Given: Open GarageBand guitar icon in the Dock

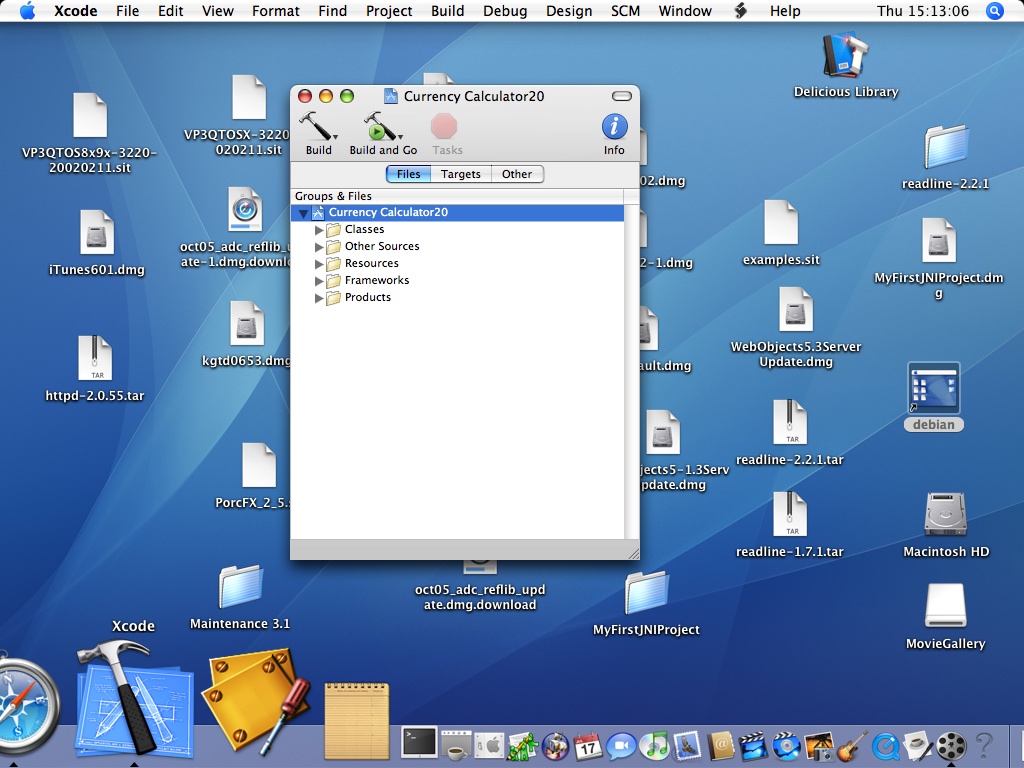Looking at the screenshot, I should (852, 745).
